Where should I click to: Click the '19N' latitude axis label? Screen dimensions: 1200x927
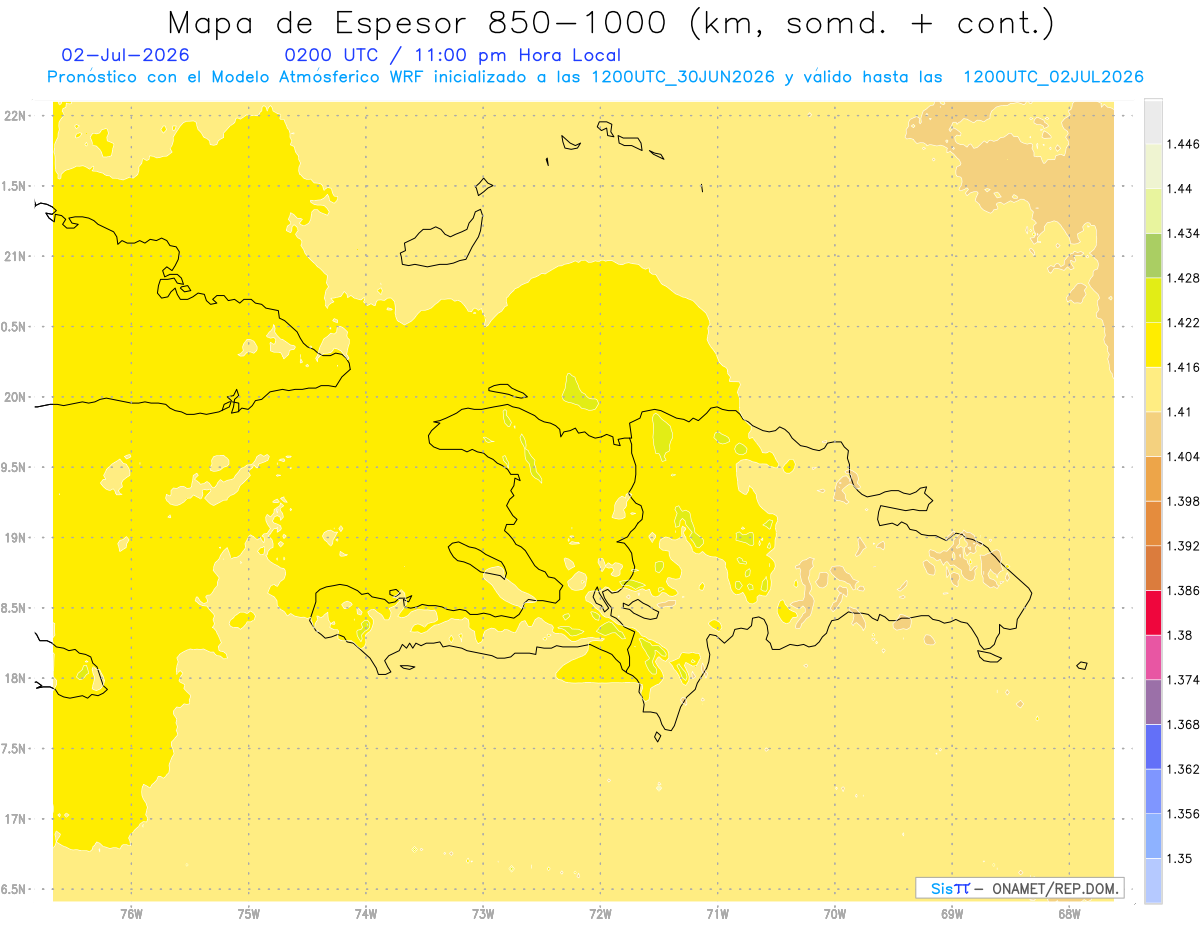pos(15,538)
